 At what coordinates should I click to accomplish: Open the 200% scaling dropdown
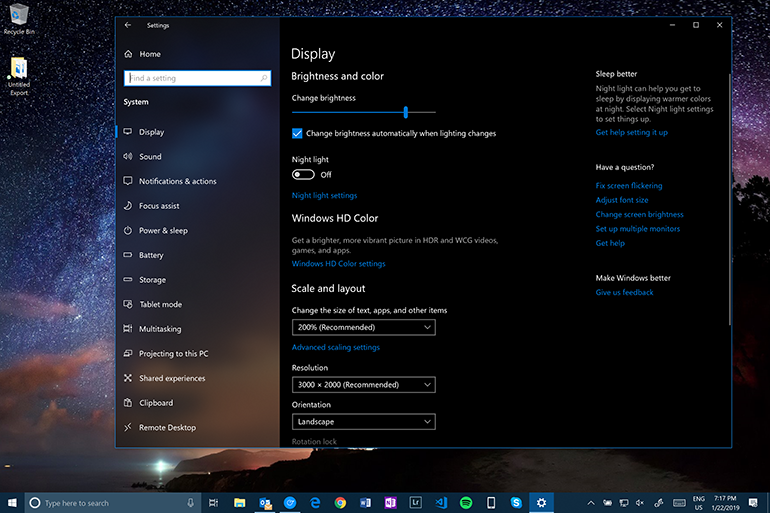363,327
